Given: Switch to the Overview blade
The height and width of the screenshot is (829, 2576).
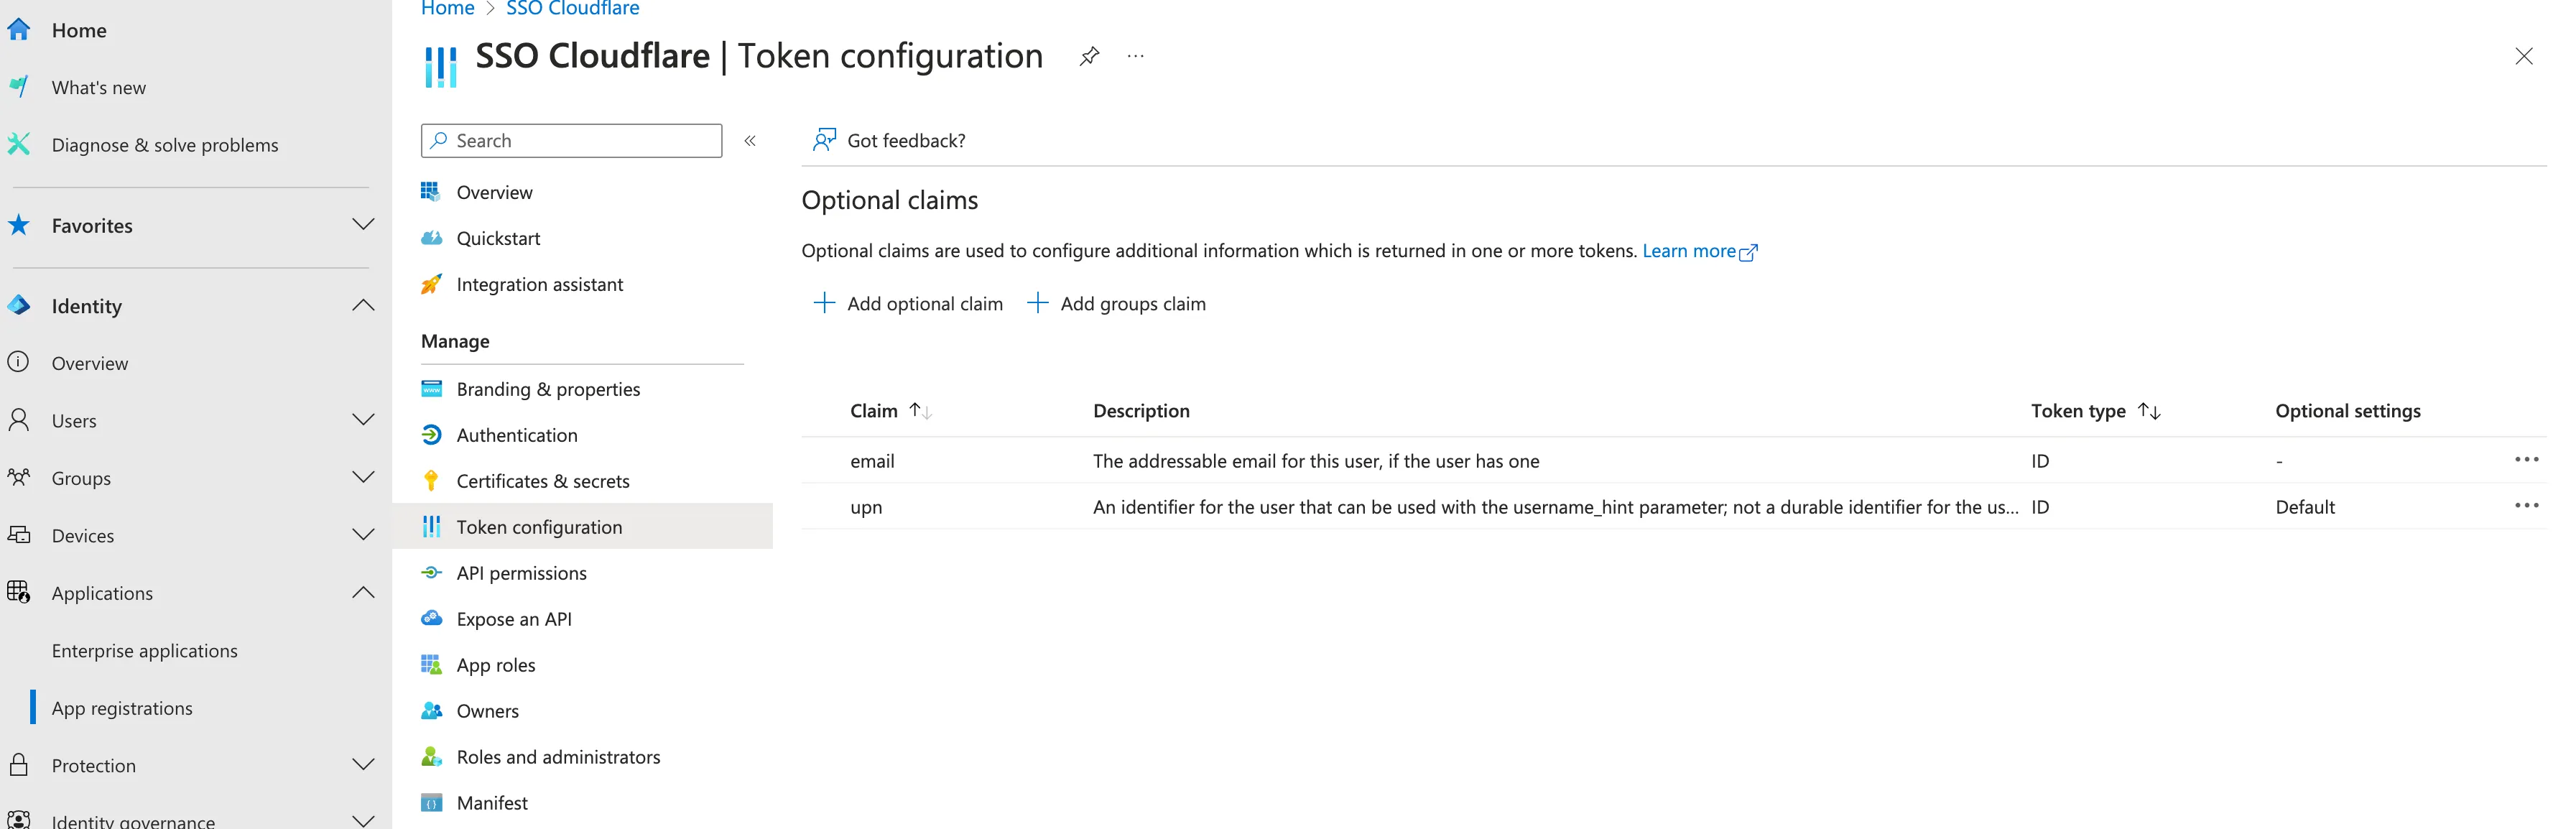Looking at the screenshot, I should click(x=494, y=191).
